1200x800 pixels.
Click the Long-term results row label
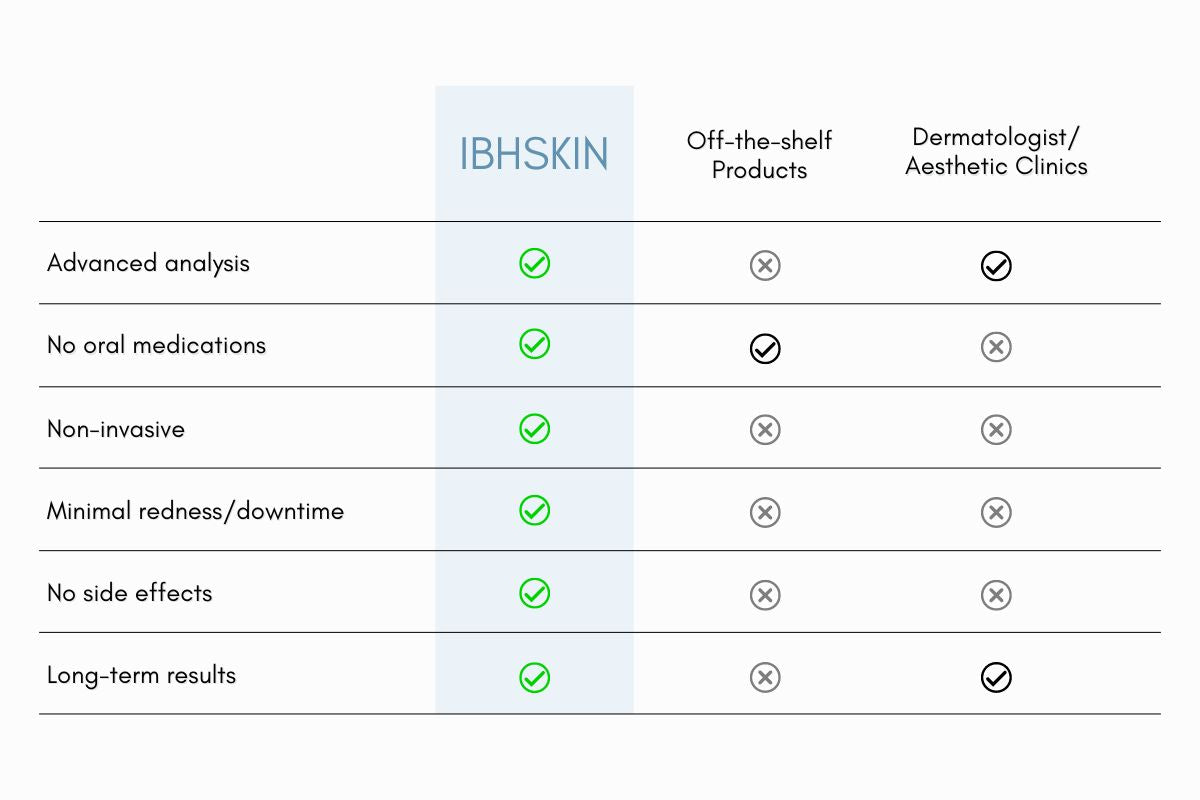click(x=141, y=675)
